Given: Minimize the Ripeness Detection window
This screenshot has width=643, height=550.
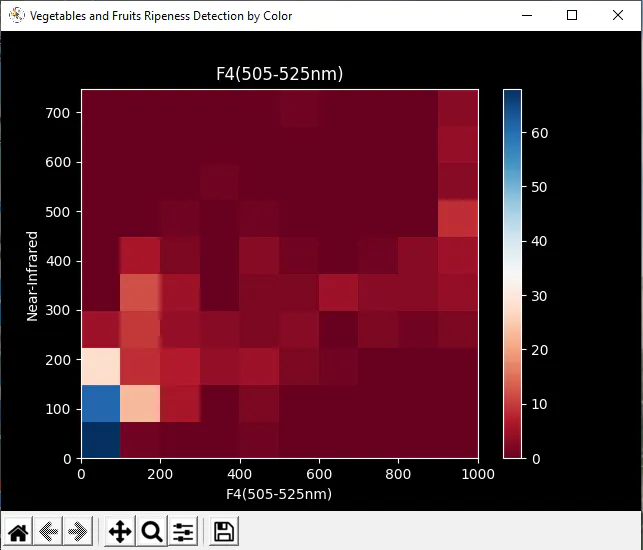Looking at the screenshot, I should [x=527, y=15].
